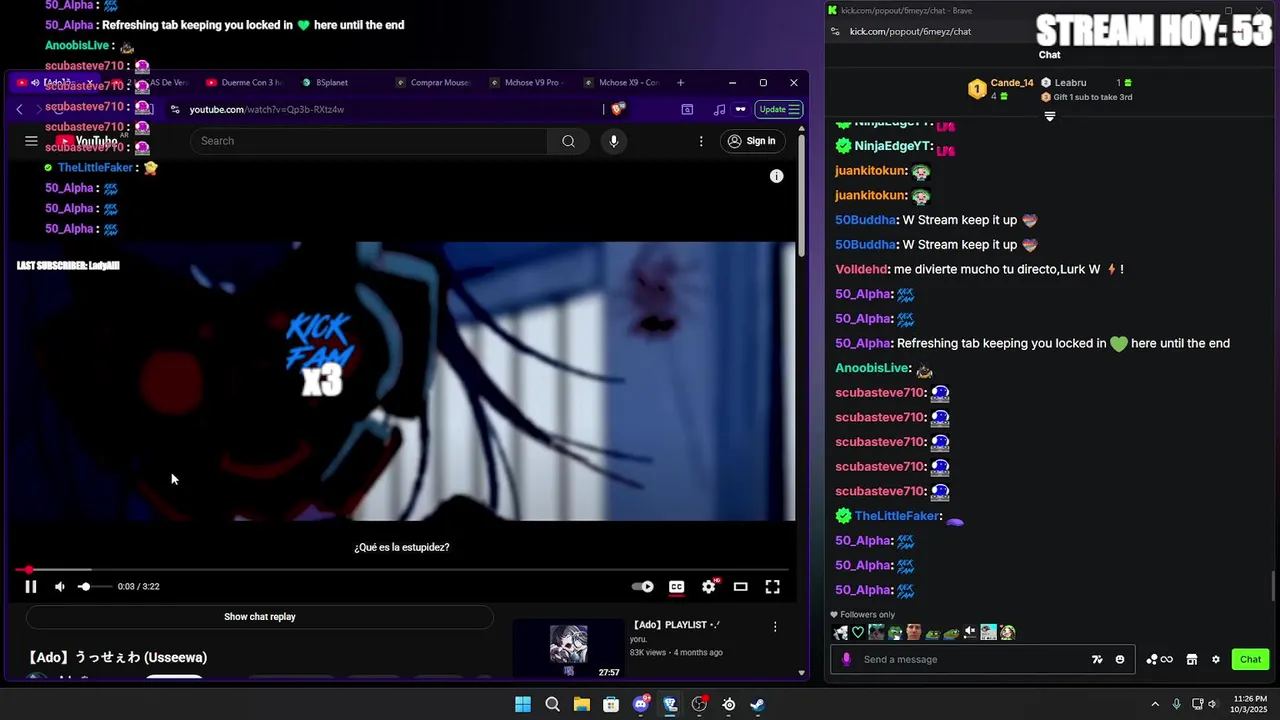The width and height of the screenshot is (1280, 720).
Task: Click the YouTube search magnifier button
Action: pyautogui.click(x=568, y=141)
